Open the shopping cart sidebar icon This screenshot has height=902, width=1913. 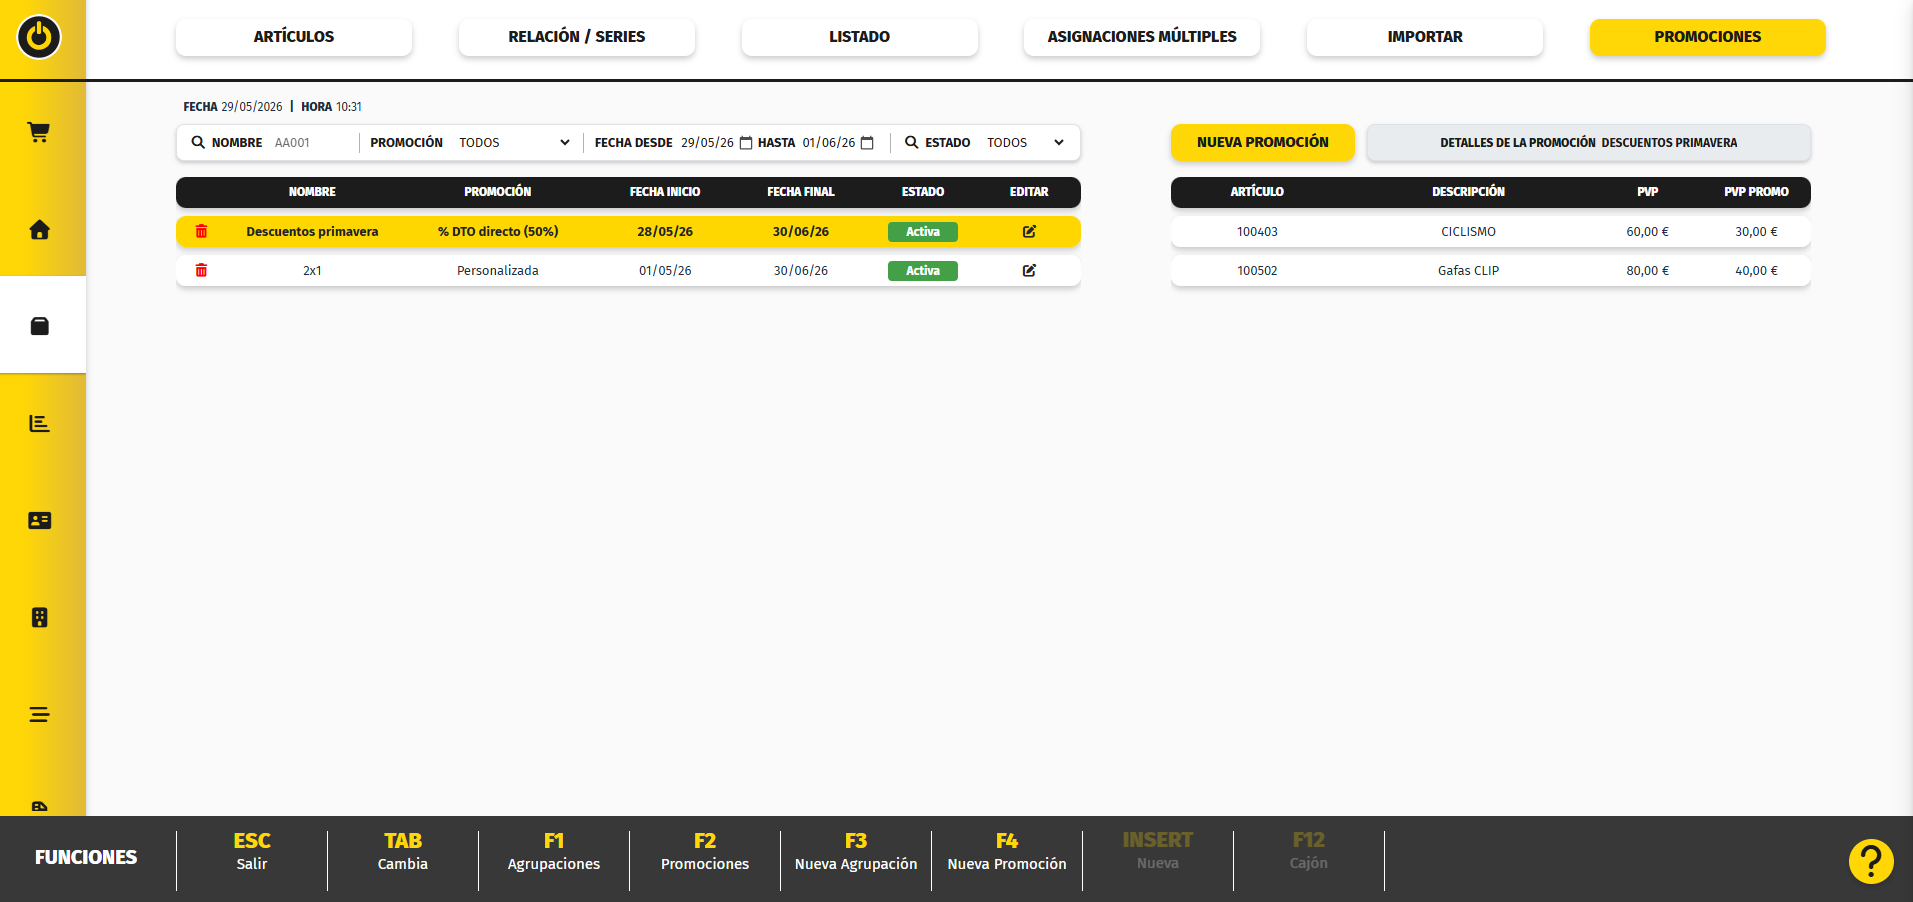pos(39,132)
